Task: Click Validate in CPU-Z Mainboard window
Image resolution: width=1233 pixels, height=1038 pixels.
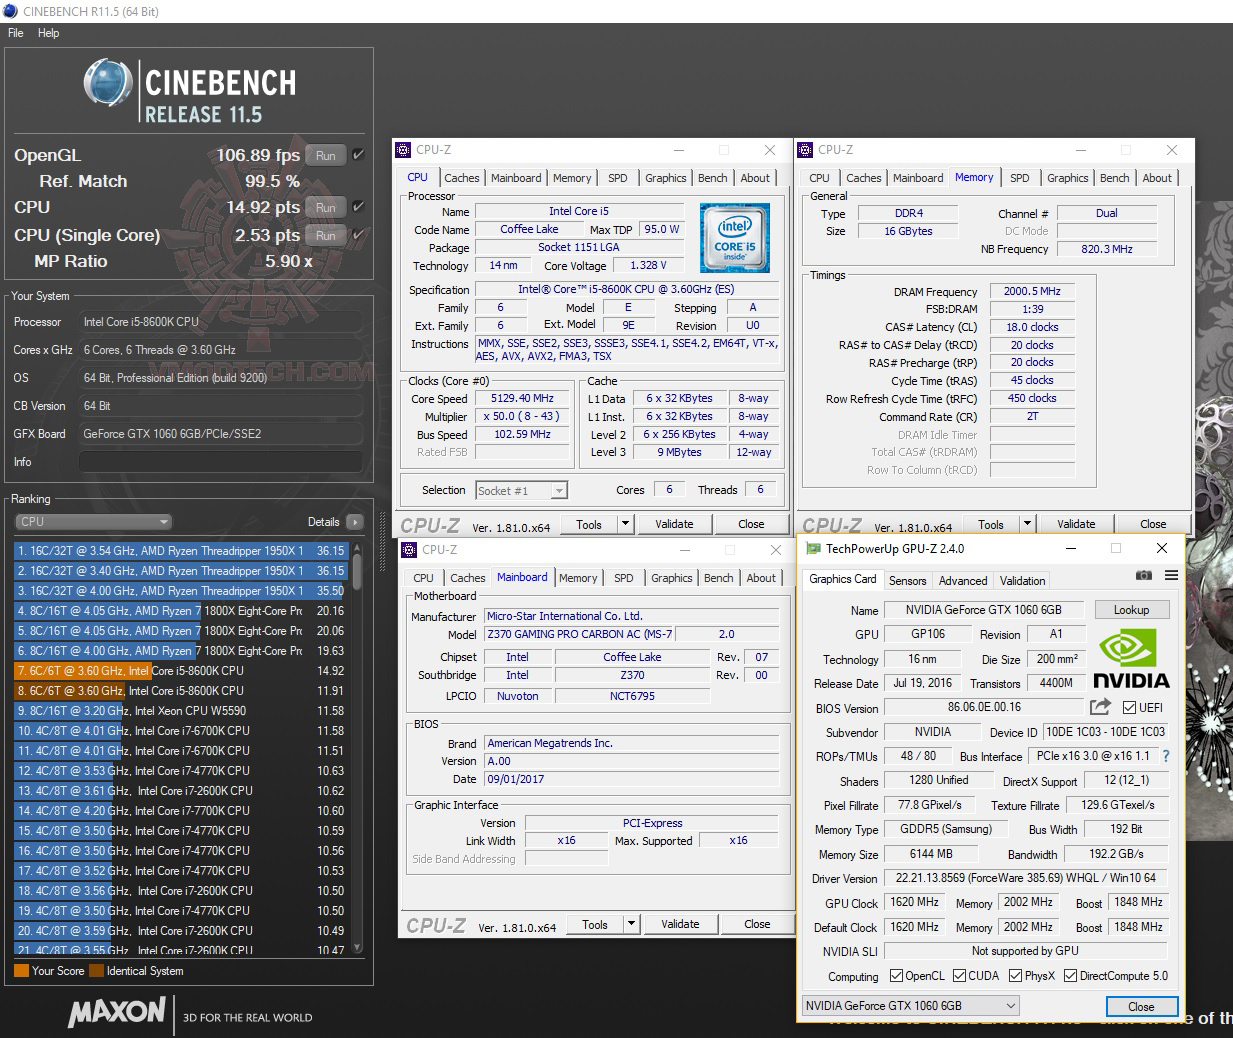Action: point(680,924)
